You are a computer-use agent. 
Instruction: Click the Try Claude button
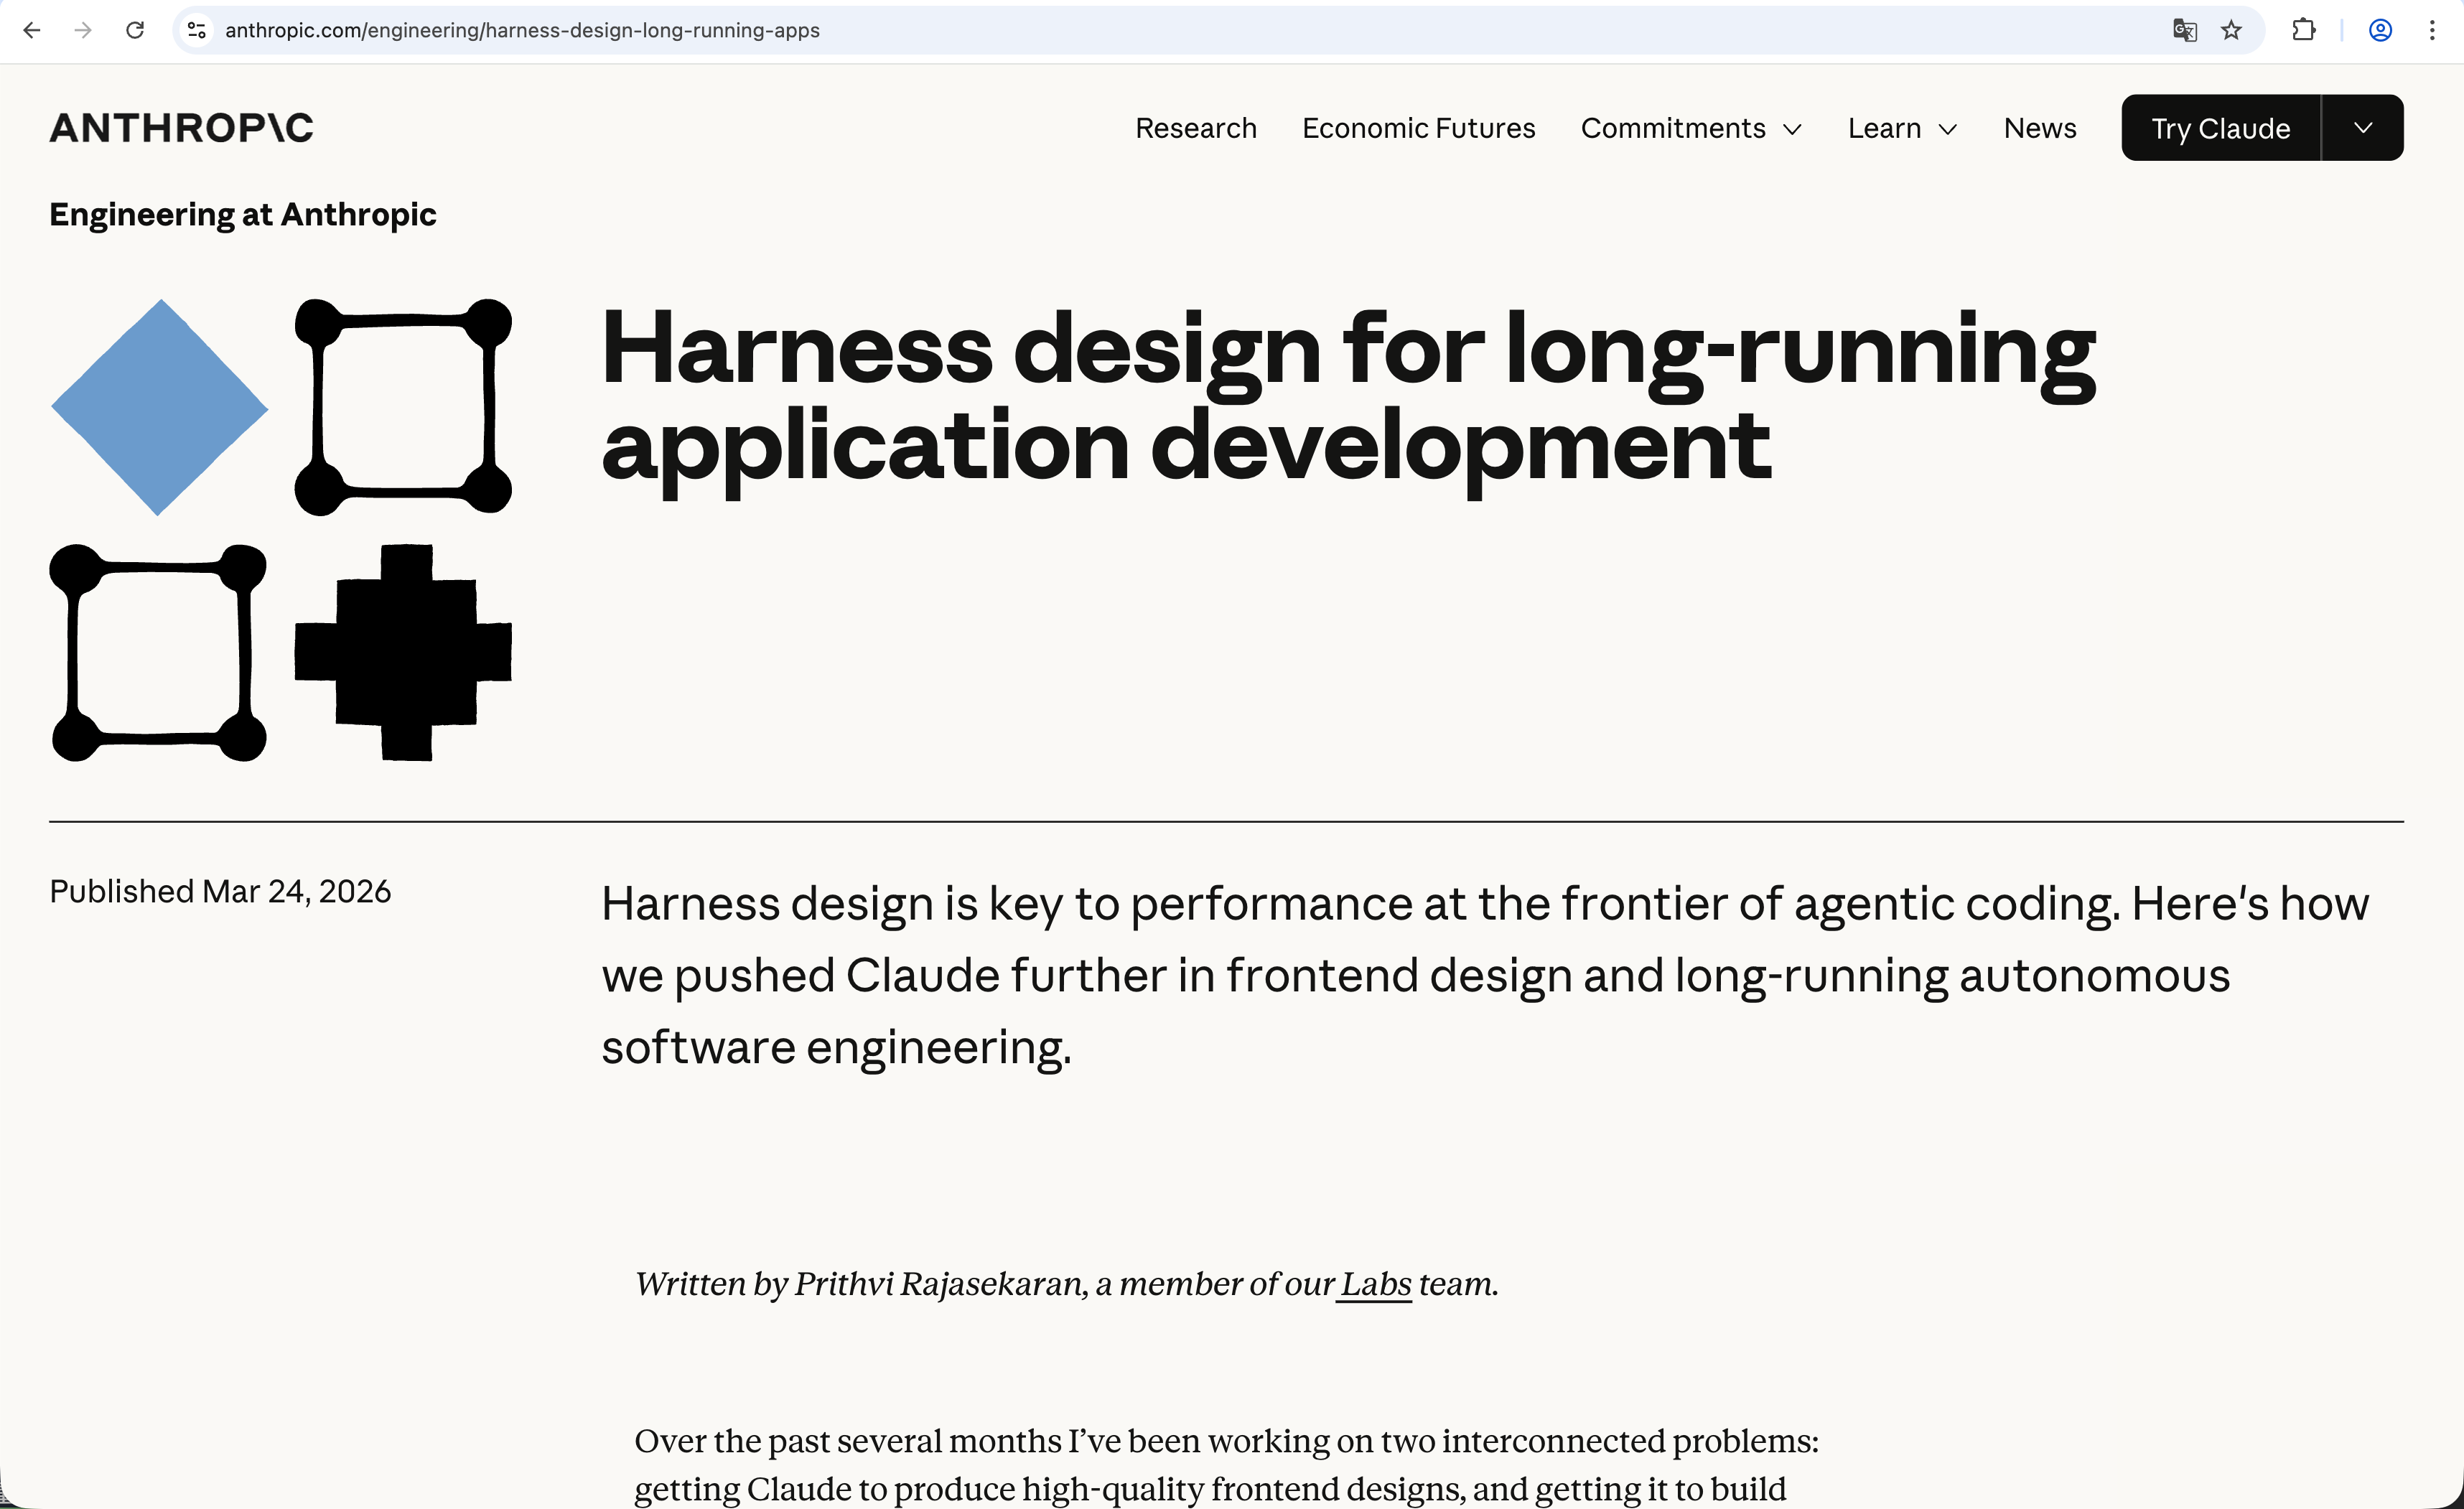click(2220, 128)
